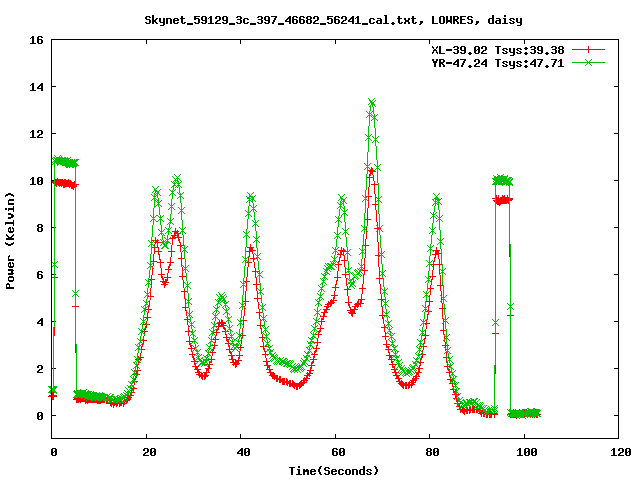Click y-axis tick label 2
This screenshot has height=480, width=640.
click(40, 369)
